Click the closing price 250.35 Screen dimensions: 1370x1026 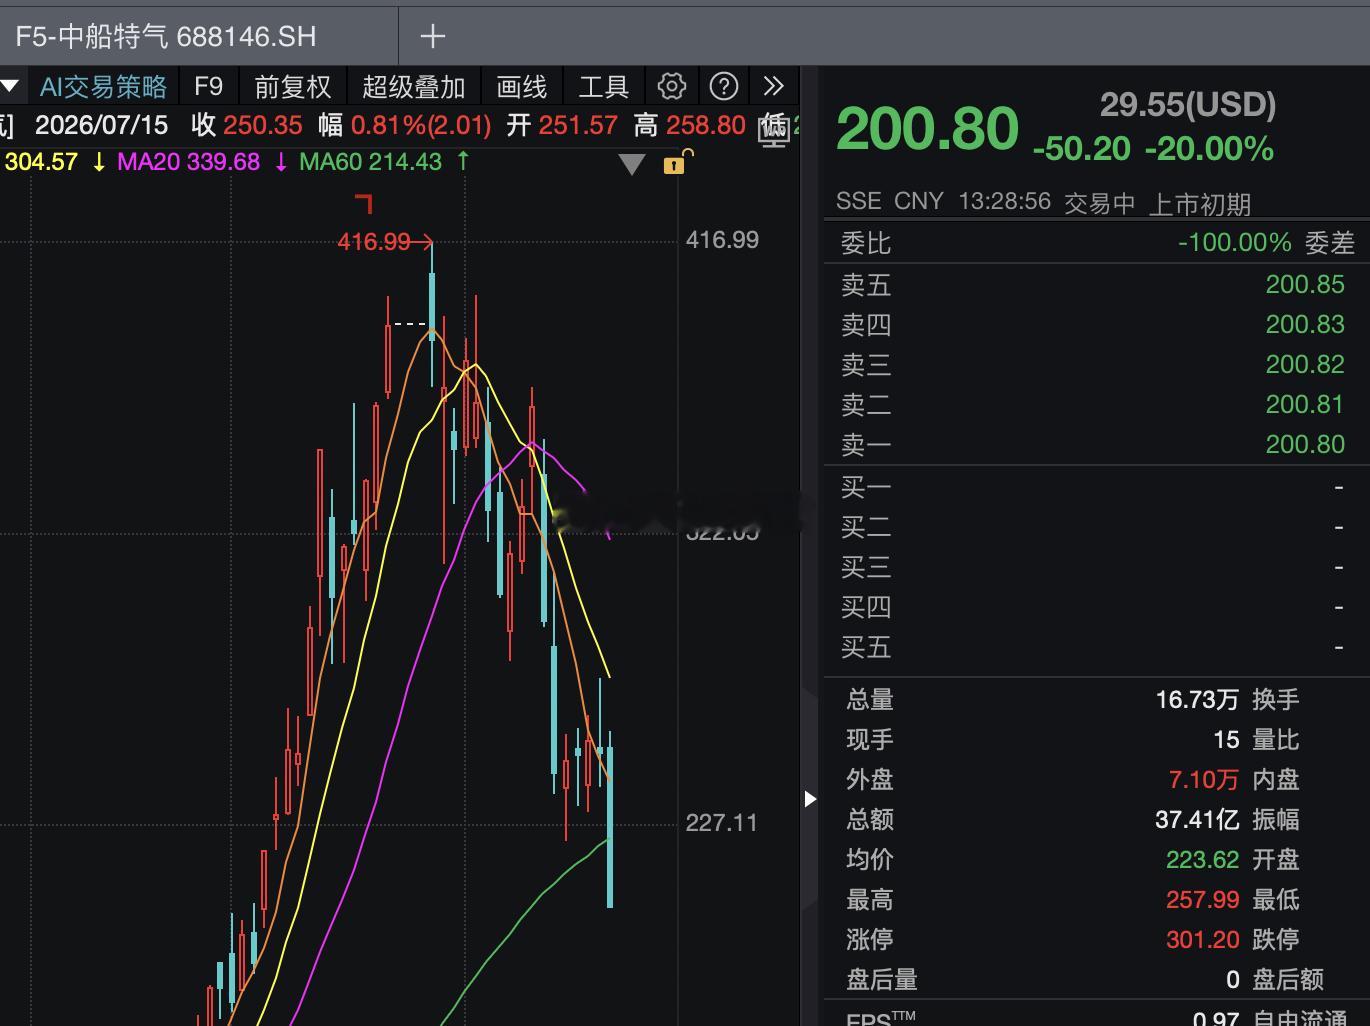click(262, 125)
